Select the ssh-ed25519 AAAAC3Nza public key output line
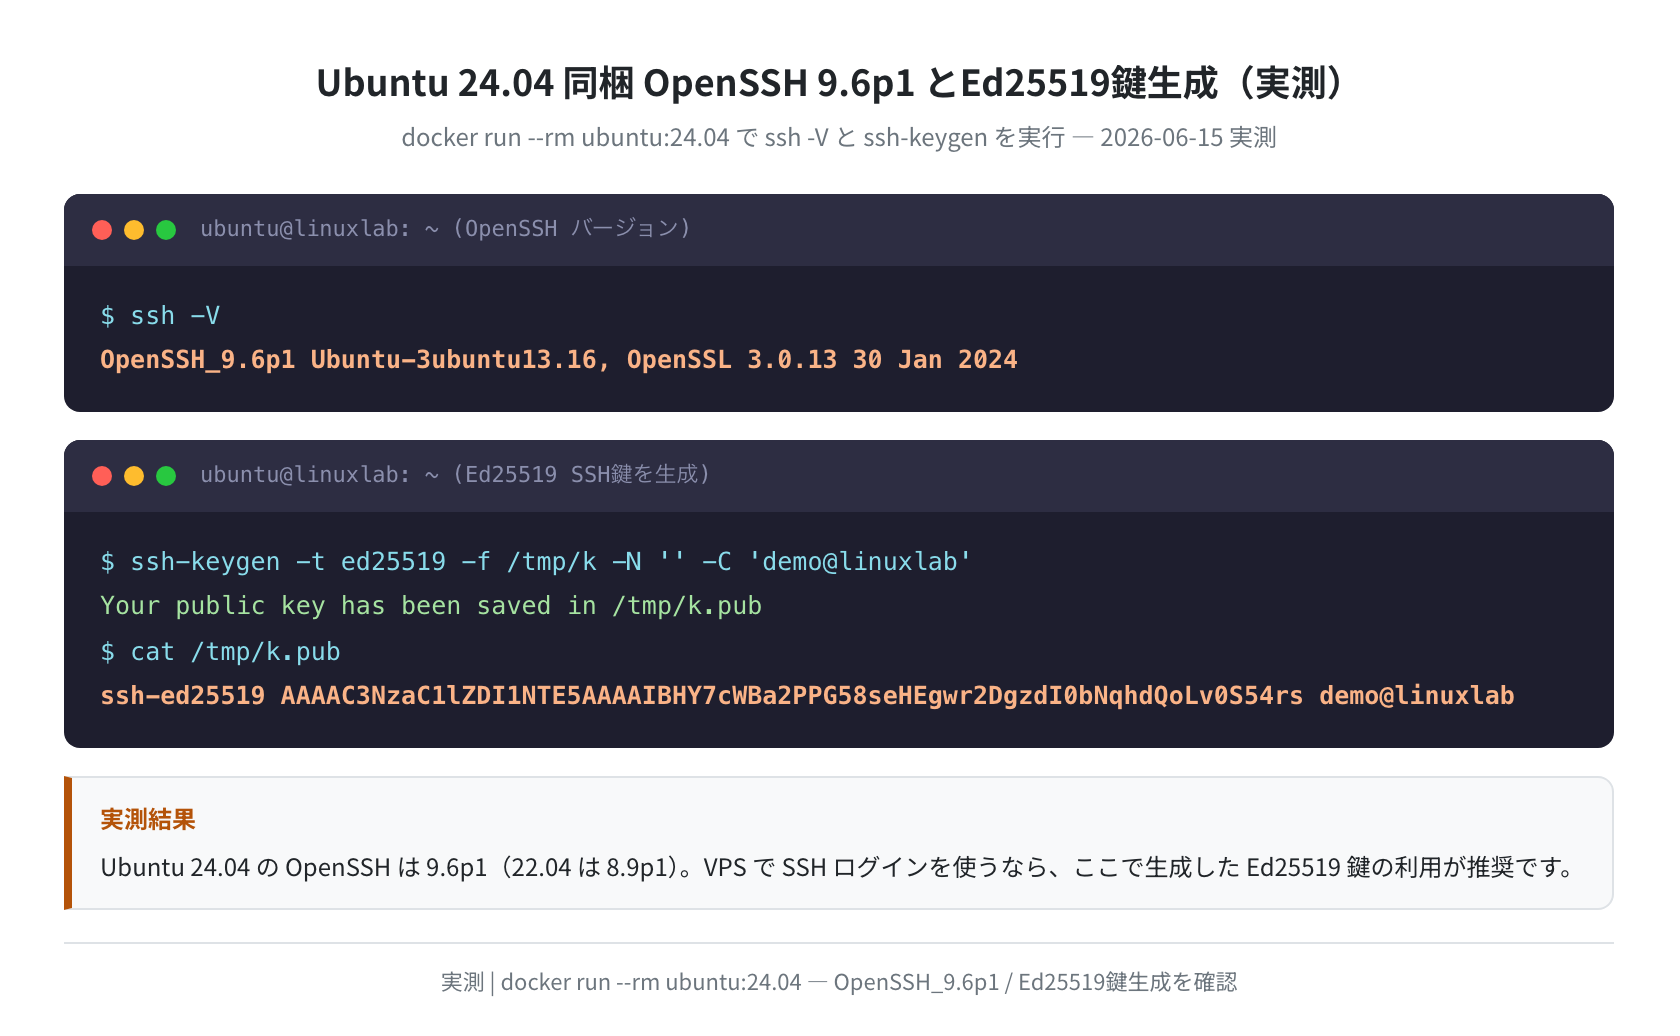 (x=807, y=696)
